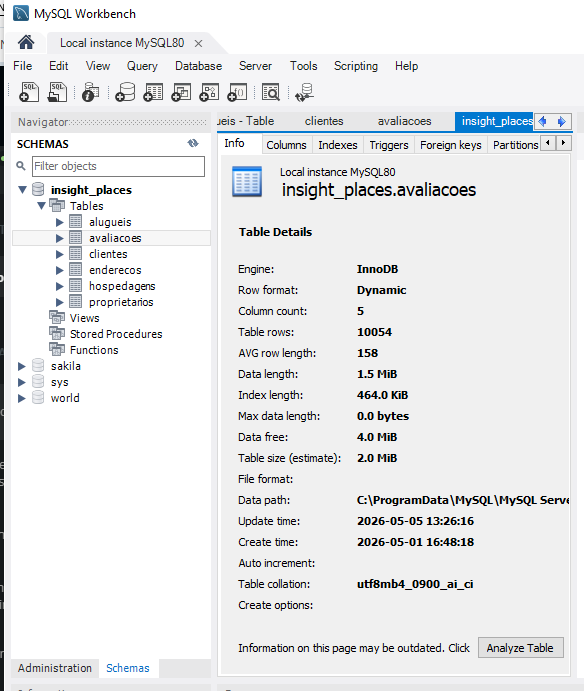
Task: Click the create new view icon
Action: pyautogui.click(x=181, y=92)
